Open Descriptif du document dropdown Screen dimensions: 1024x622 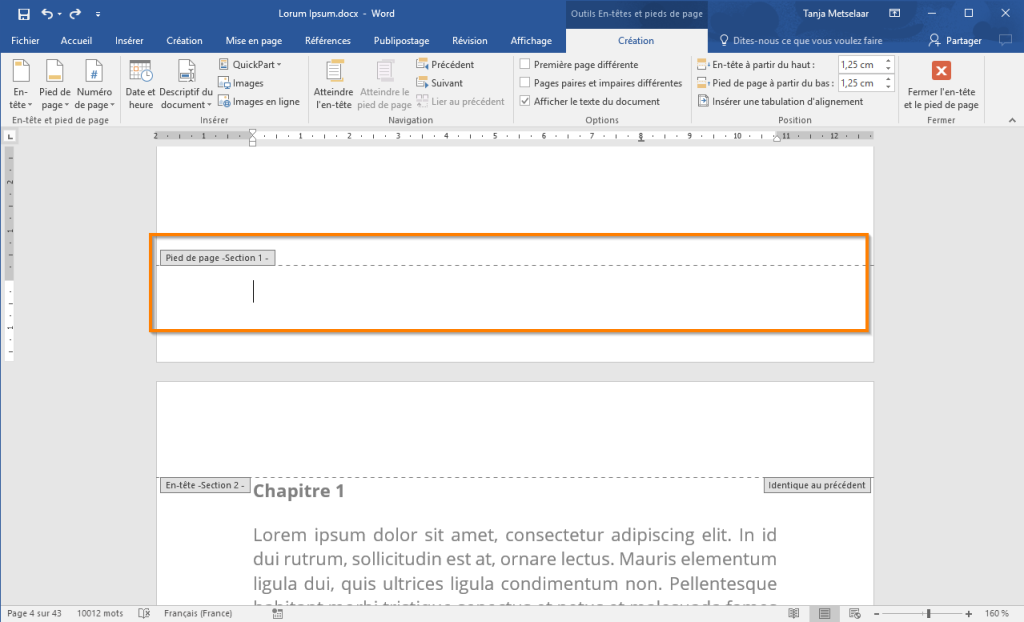tap(186, 85)
